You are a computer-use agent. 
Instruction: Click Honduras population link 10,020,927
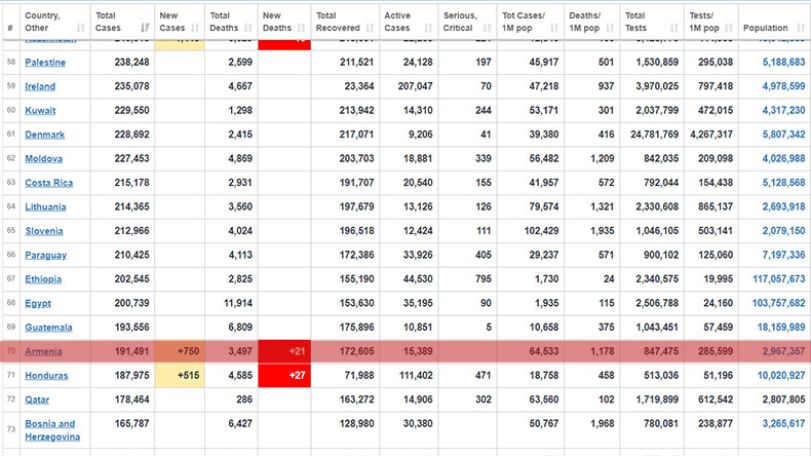(x=781, y=375)
